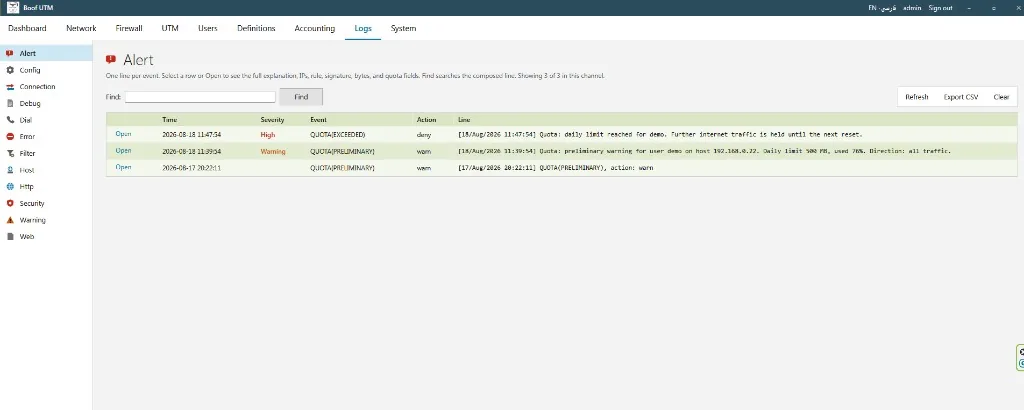
Task: Refresh the alert list
Action: click(x=917, y=97)
